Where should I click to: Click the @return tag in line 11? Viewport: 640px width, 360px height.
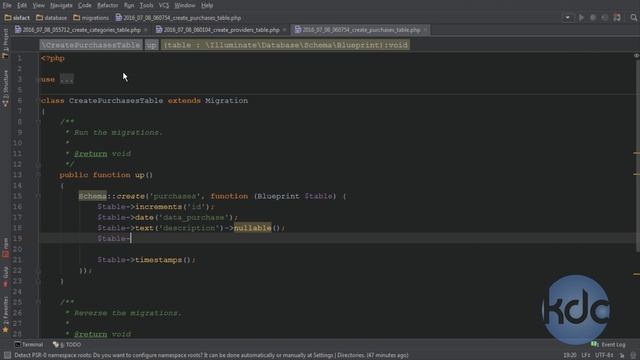(91, 153)
